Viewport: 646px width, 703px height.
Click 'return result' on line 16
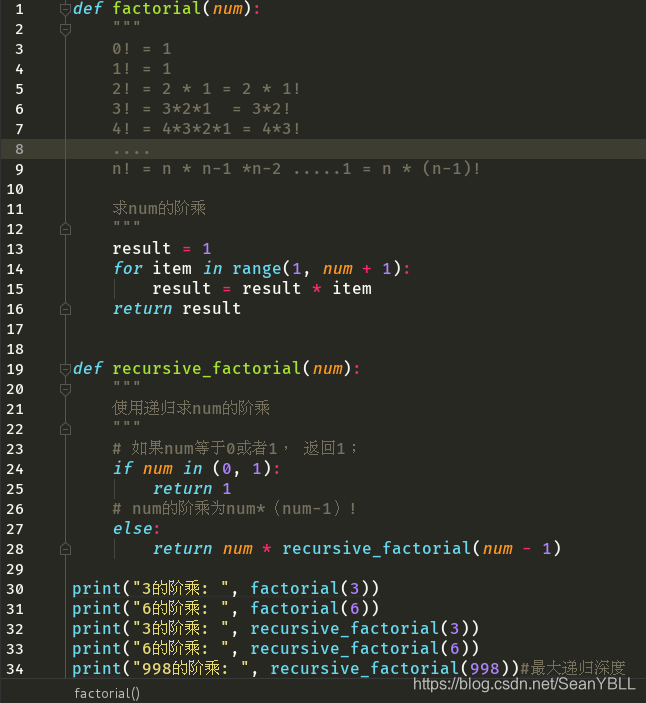(x=177, y=309)
